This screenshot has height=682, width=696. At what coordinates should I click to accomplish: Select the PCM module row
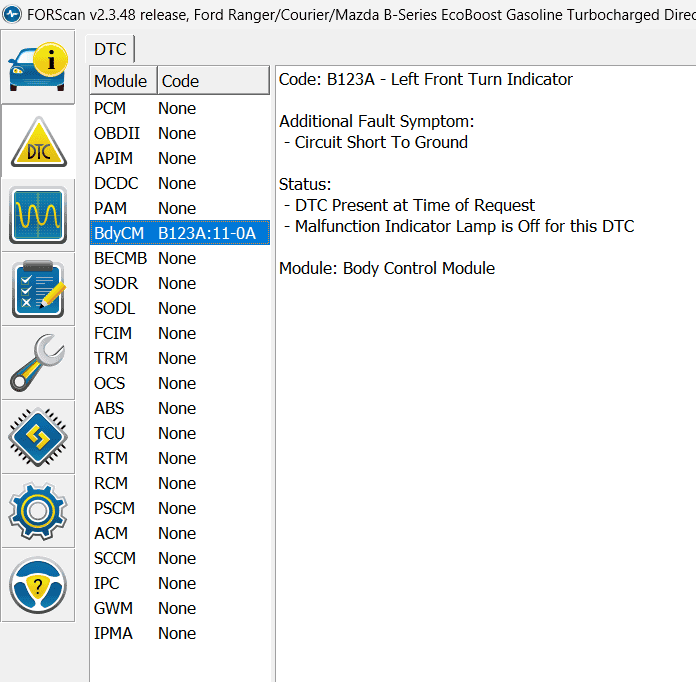pos(180,108)
